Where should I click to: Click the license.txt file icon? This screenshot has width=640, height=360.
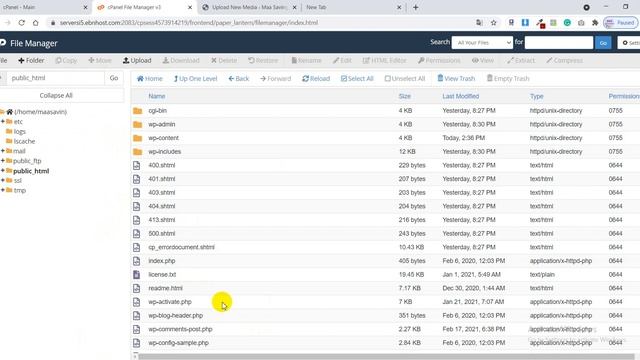click(137, 275)
